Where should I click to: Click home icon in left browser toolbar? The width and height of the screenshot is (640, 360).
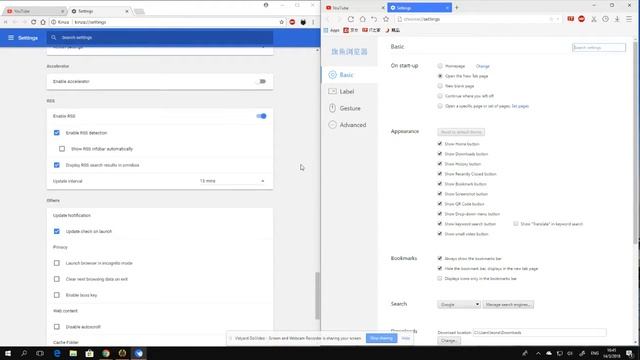43,22
